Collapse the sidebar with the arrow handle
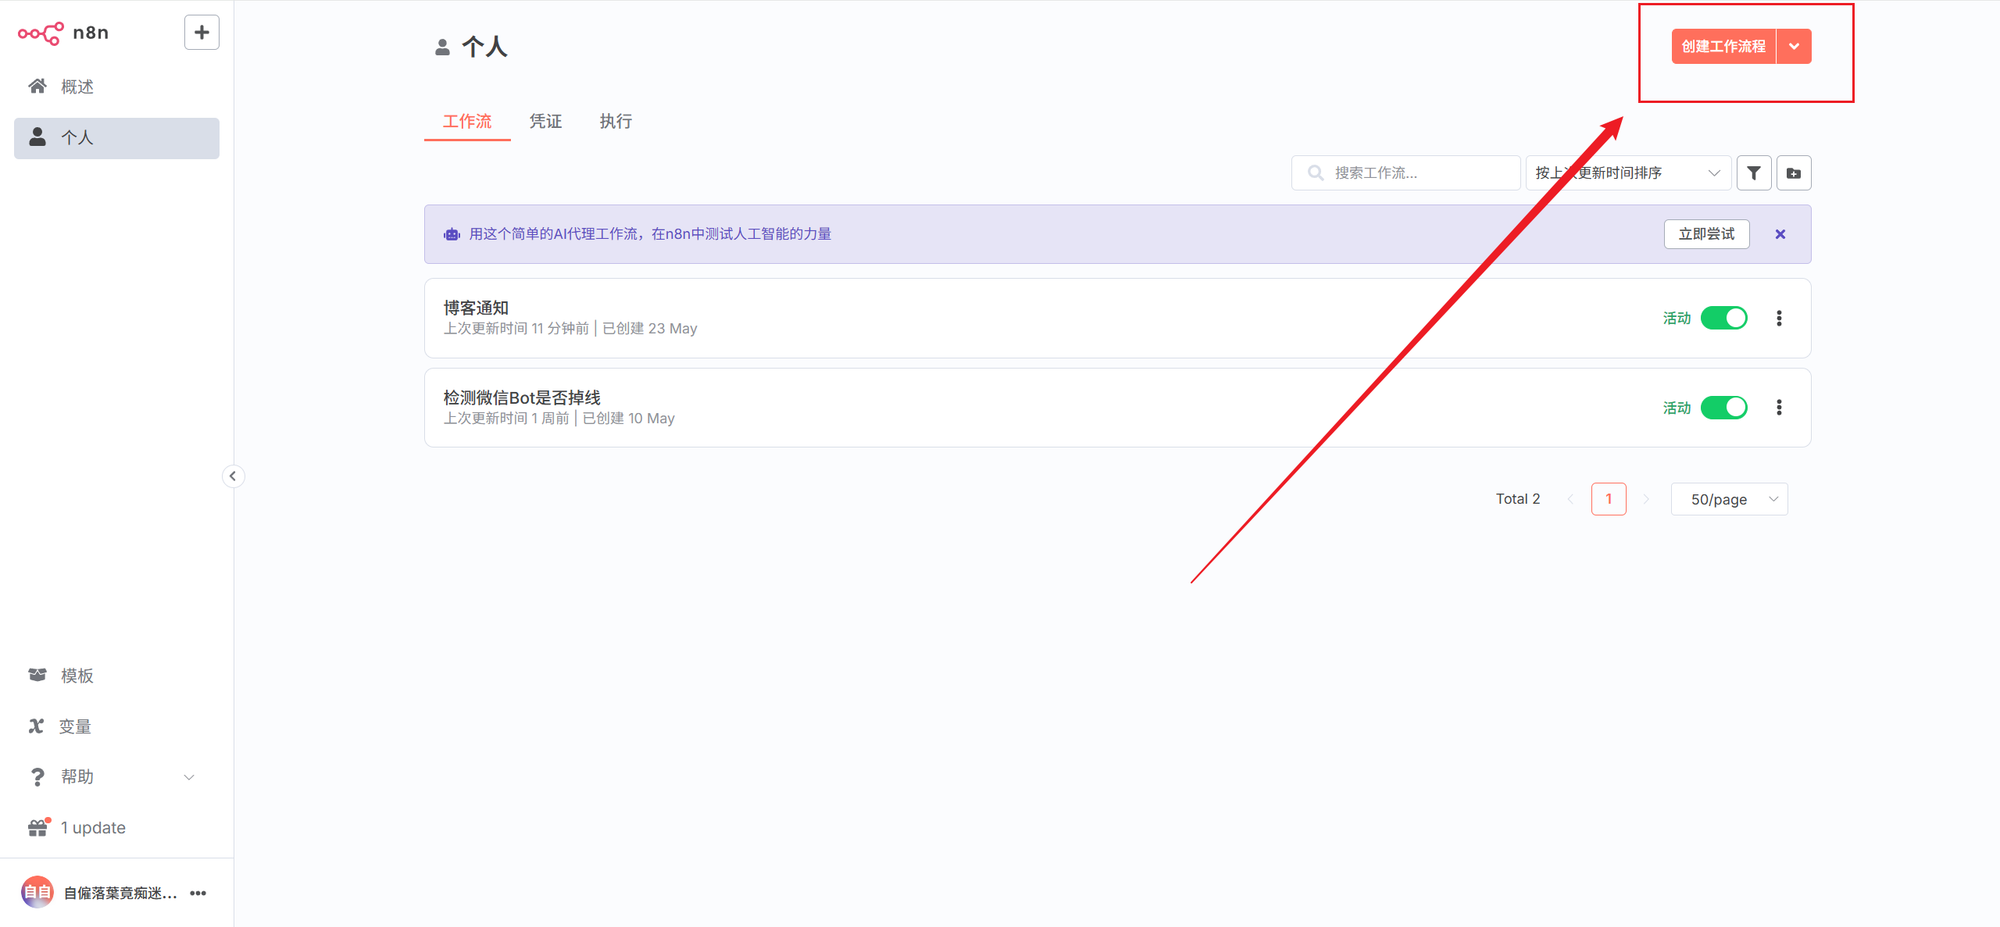The image size is (2000, 927). click(x=232, y=476)
